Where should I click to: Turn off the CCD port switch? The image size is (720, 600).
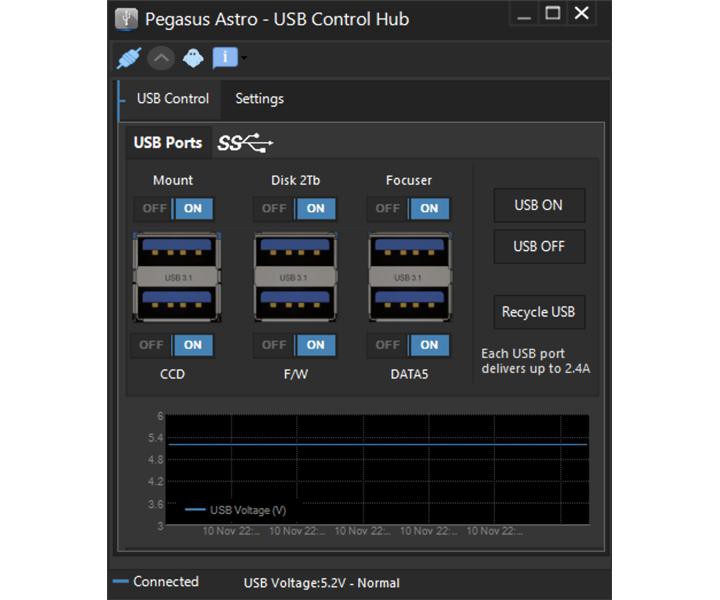click(152, 345)
